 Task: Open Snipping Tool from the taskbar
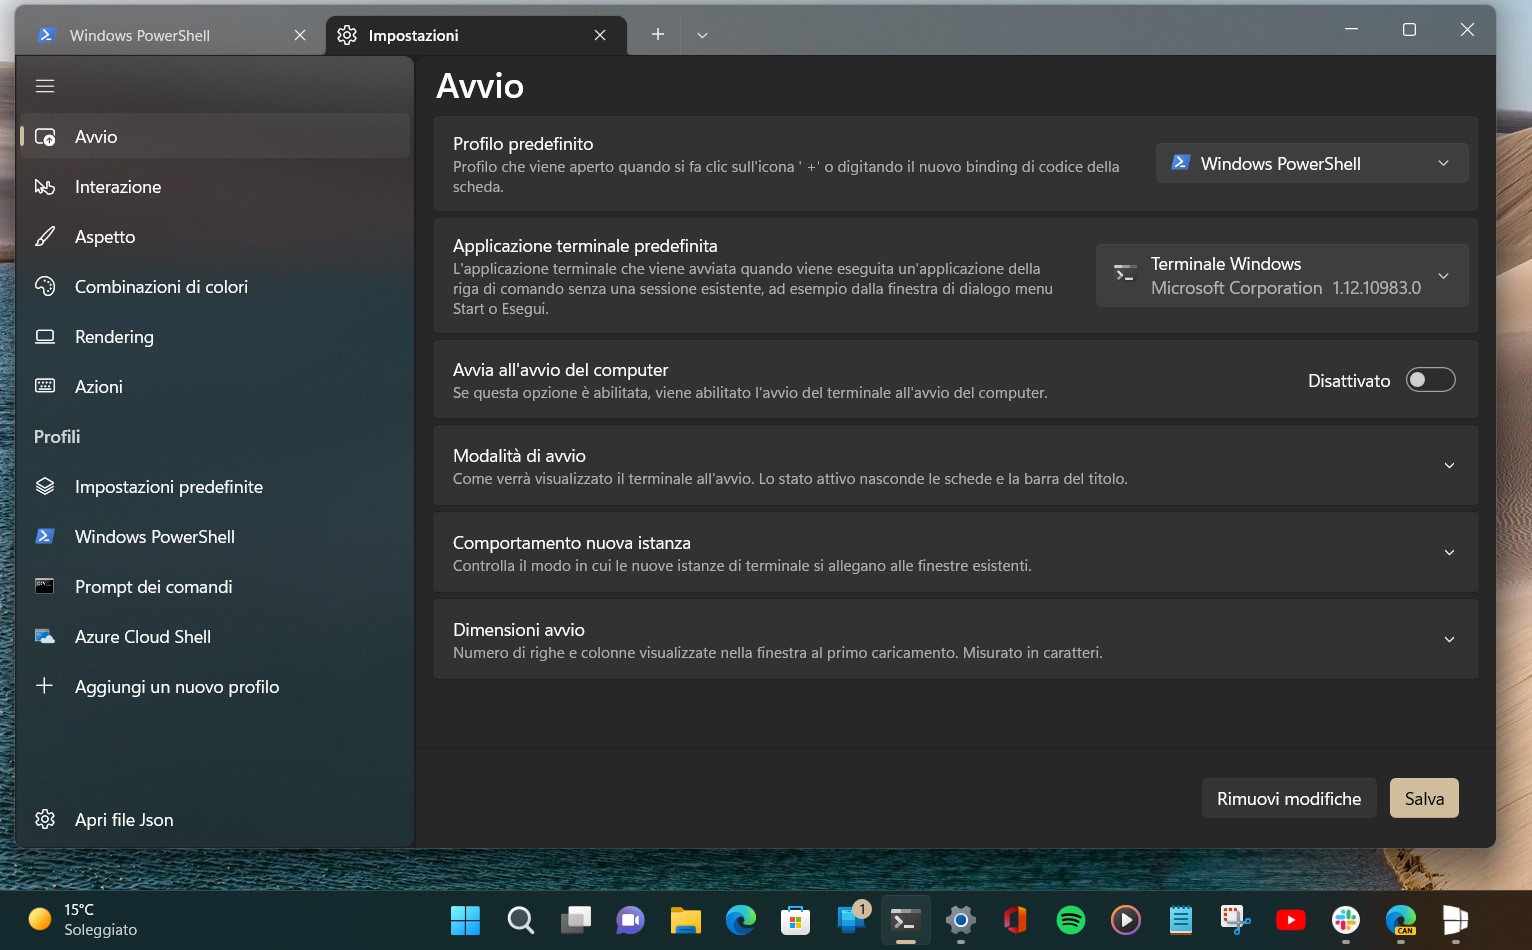[x=1235, y=920]
